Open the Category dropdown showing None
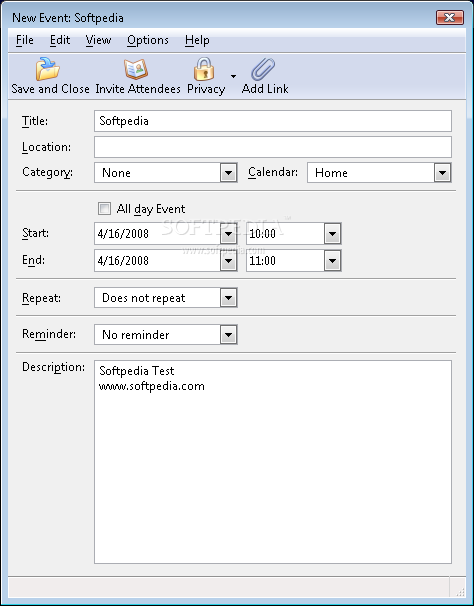The height and width of the screenshot is (606, 474). pos(165,172)
